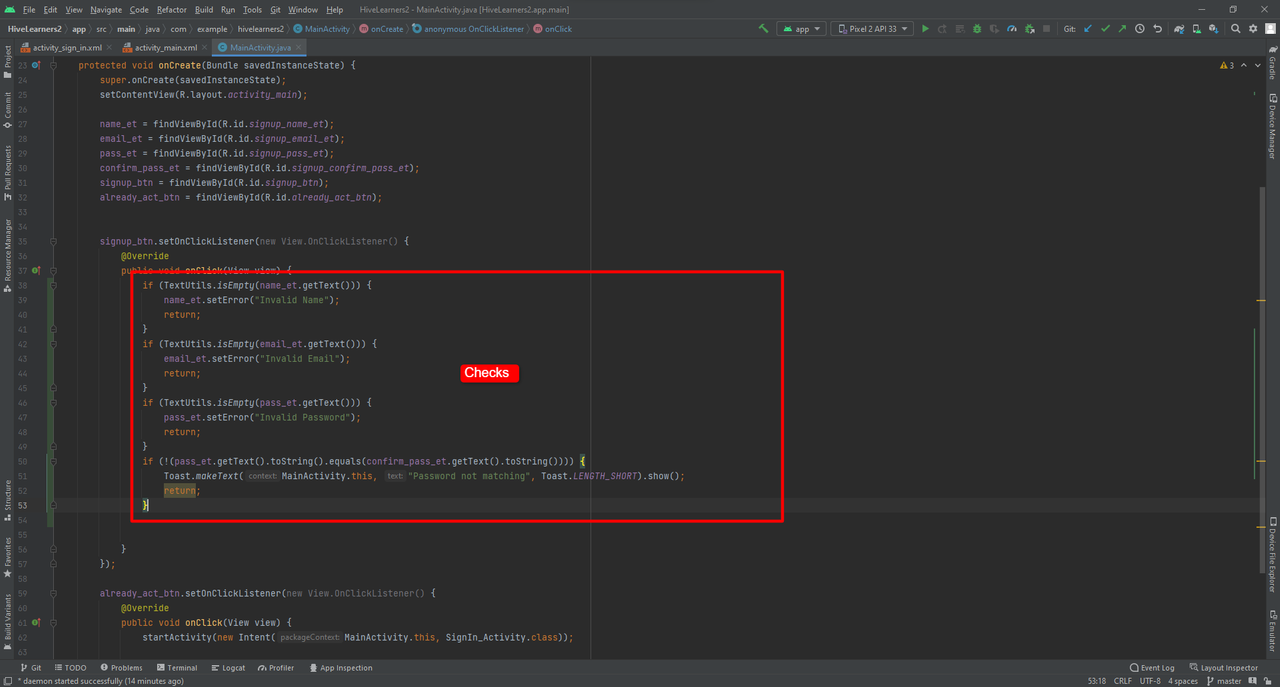Image resolution: width=1280 pixels, height=687 pixels.
Task: Open the App Inspection tool window
Action: [x=340, y=668]
